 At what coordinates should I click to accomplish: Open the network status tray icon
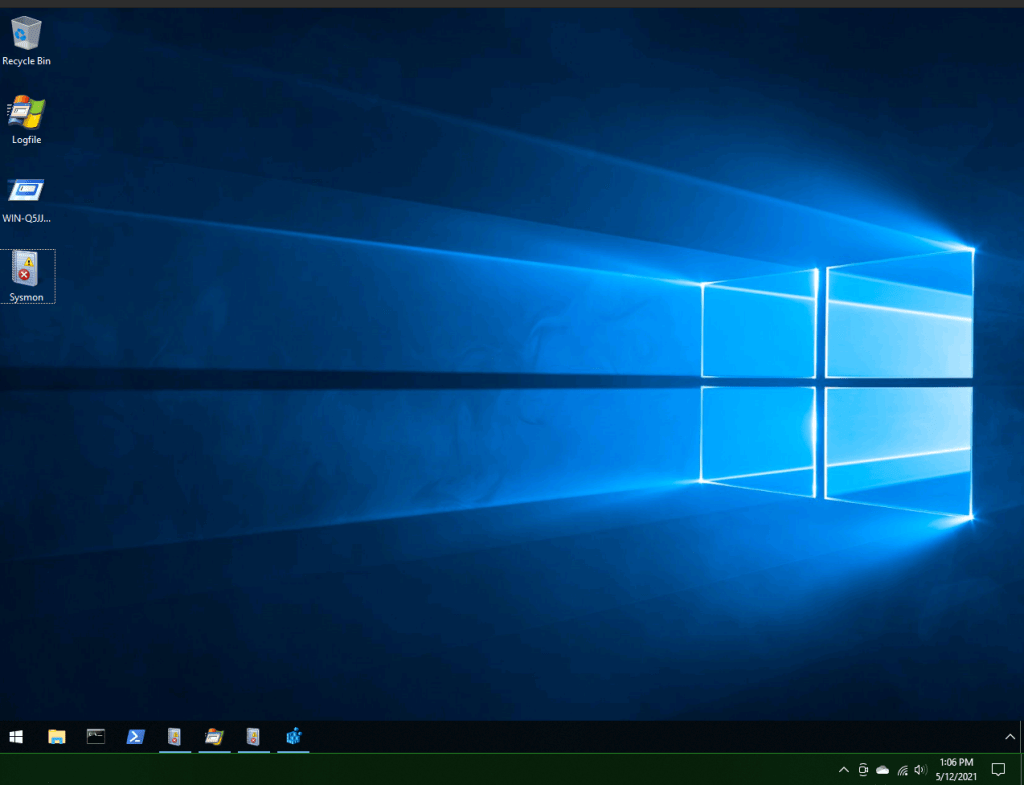[x=902, y=770]
